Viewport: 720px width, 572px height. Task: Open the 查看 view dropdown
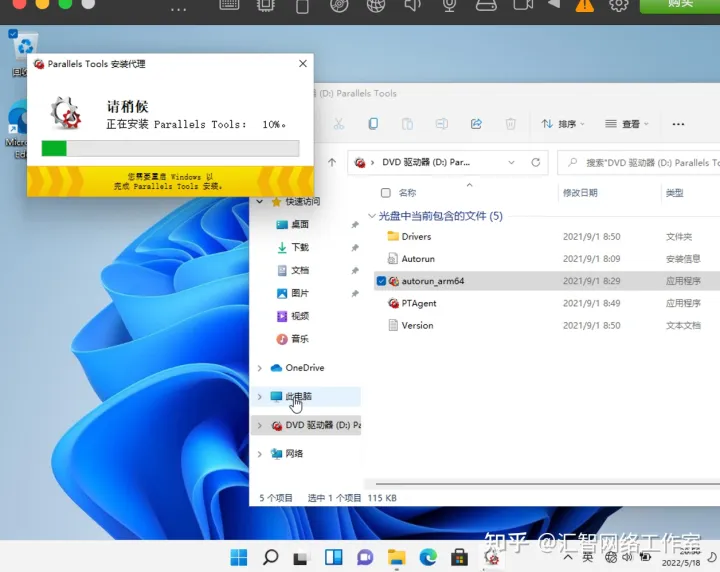[x=627, y=124]
